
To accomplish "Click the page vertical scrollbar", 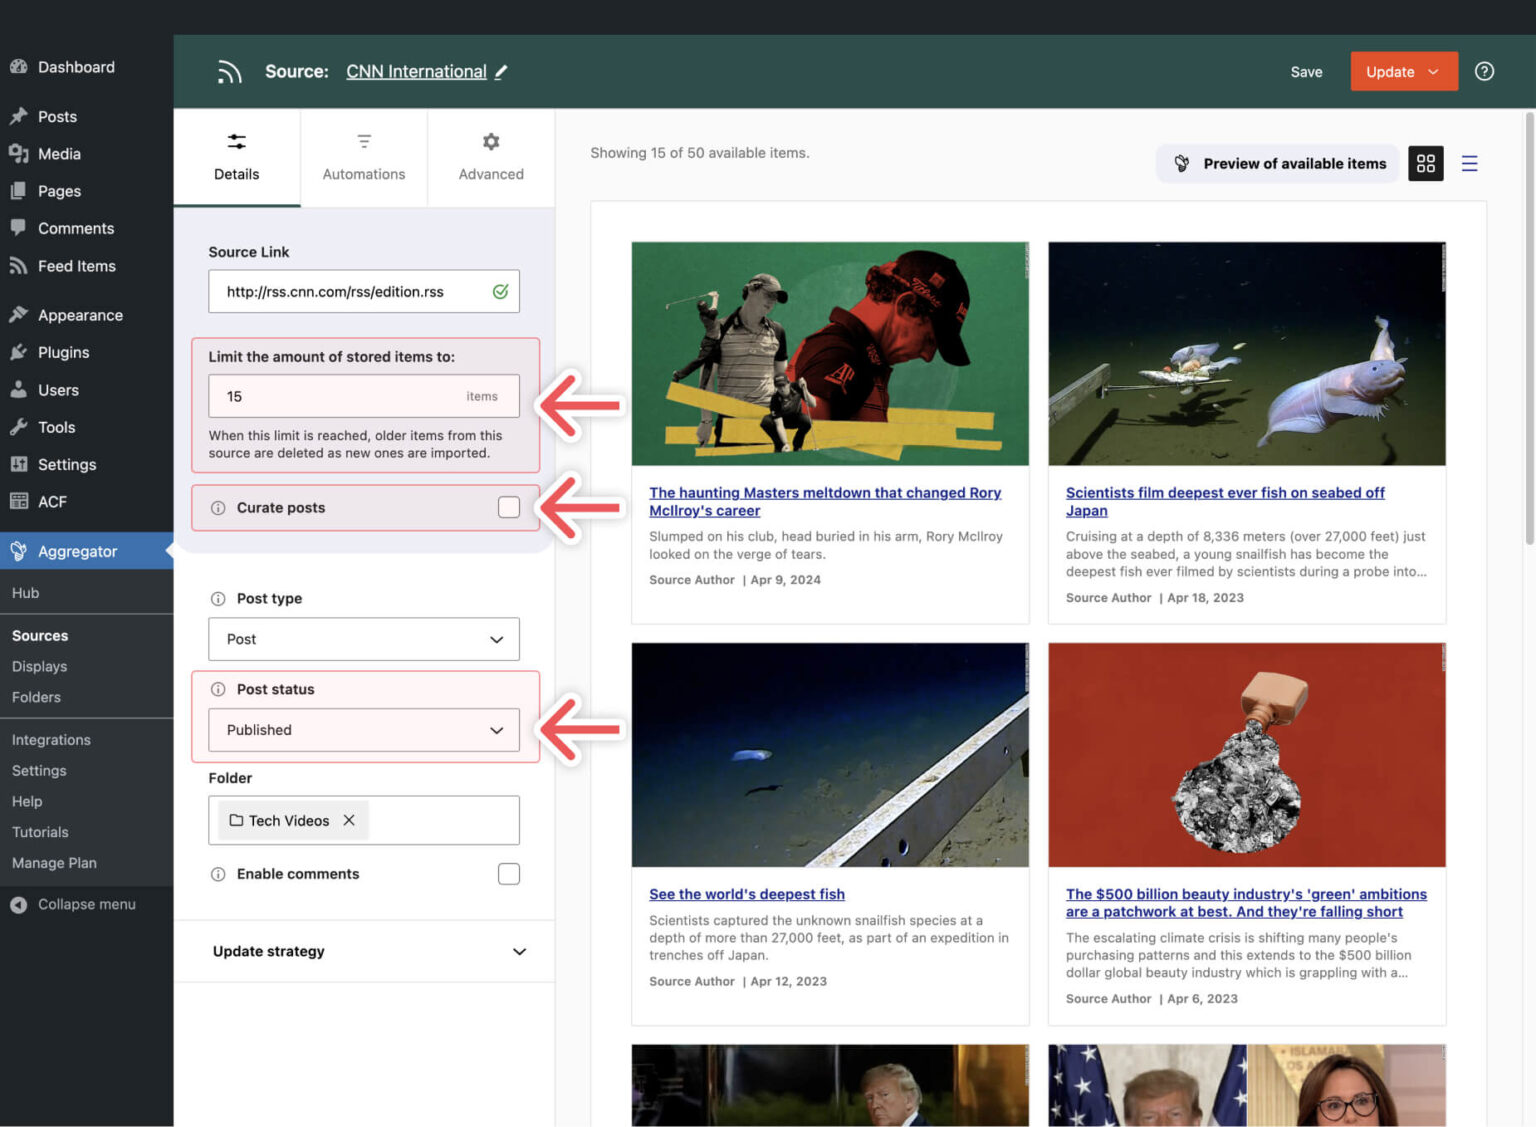I will tap(1529, 330).
